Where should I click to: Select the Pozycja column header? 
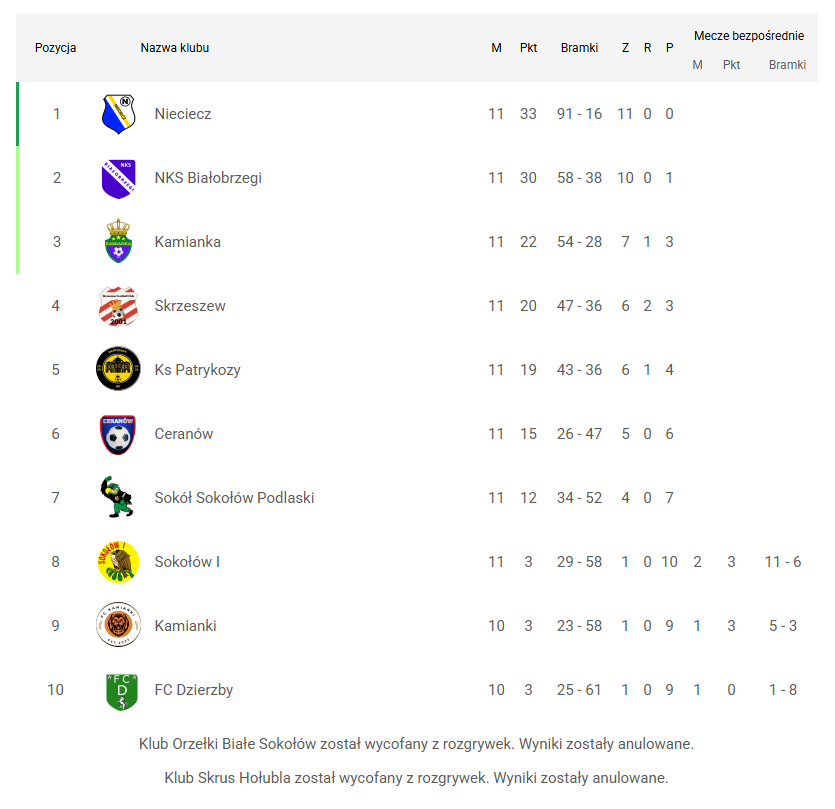[55, 48]
